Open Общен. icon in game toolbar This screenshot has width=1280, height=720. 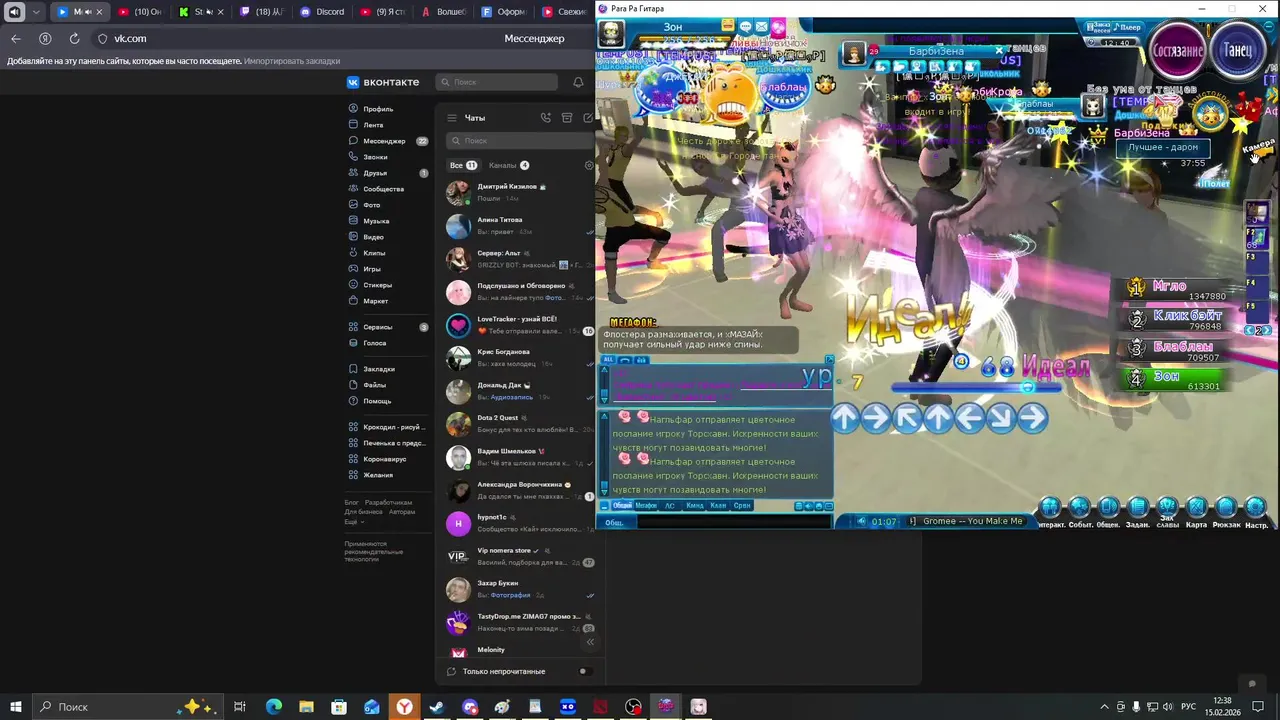click(x=1108, y=508)
